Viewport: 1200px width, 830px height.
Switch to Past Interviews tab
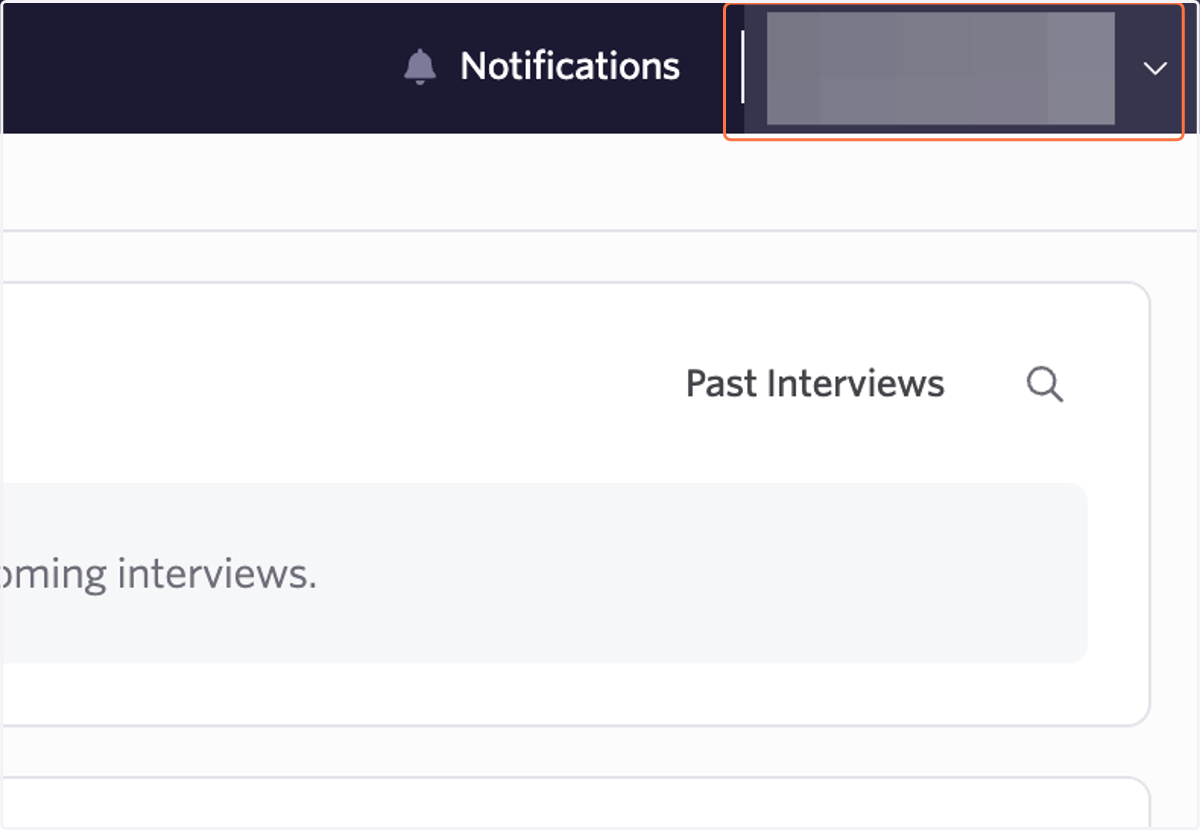815,384
